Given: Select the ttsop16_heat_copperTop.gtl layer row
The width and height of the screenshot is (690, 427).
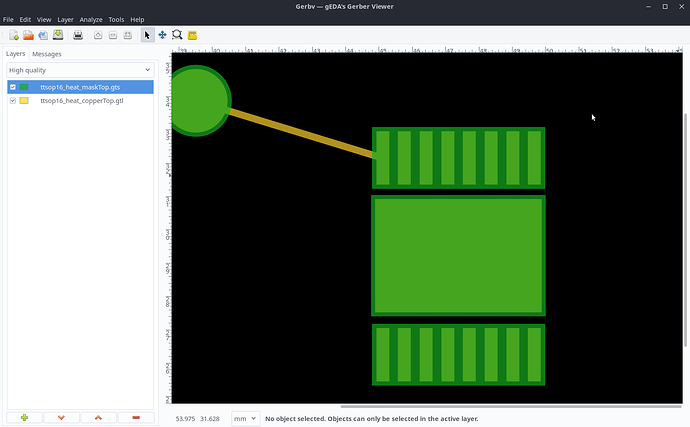Looking at the screenshot, I should [82, 101].
